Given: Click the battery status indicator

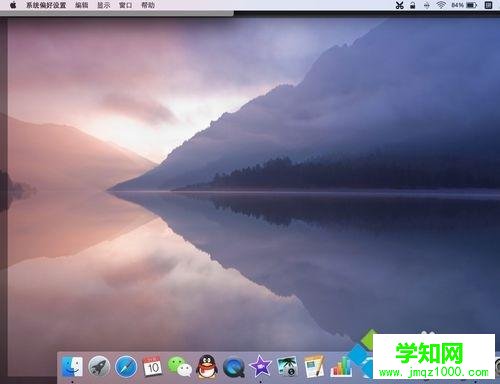Looking at the screenshot, I should pos(472,5).
